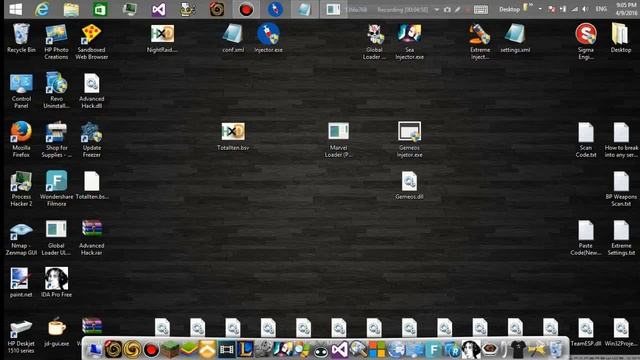
Task: Open Windows Store from the taskbar
Action: click(x=100, y=9)
